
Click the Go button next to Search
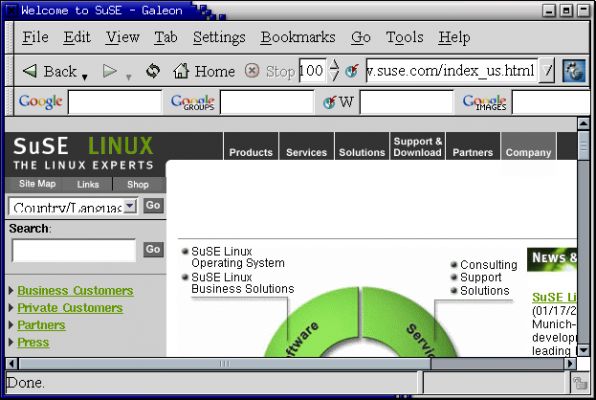click(x=154, y=249)
